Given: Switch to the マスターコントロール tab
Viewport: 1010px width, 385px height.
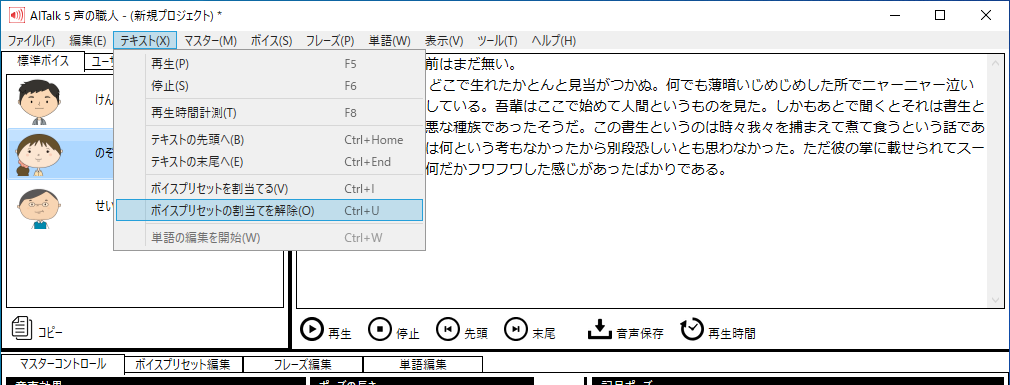Looking at the screenshot, I should (63, 364).
